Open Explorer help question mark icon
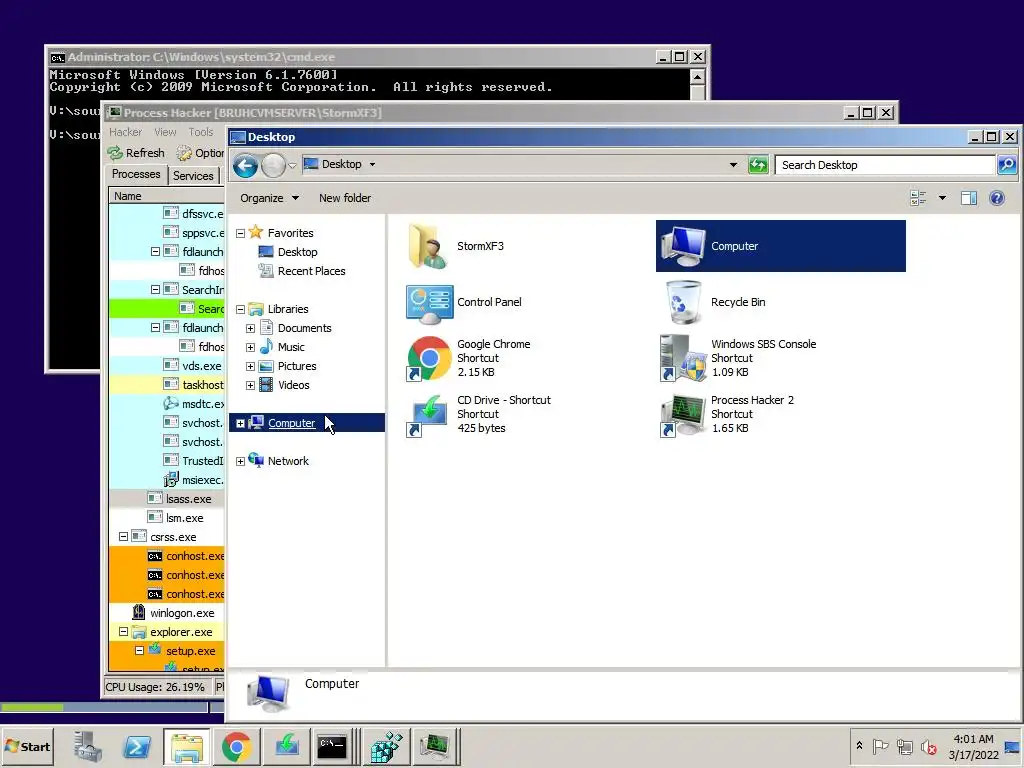This screenshot has width=1024, height=768. tap(997, 198)
